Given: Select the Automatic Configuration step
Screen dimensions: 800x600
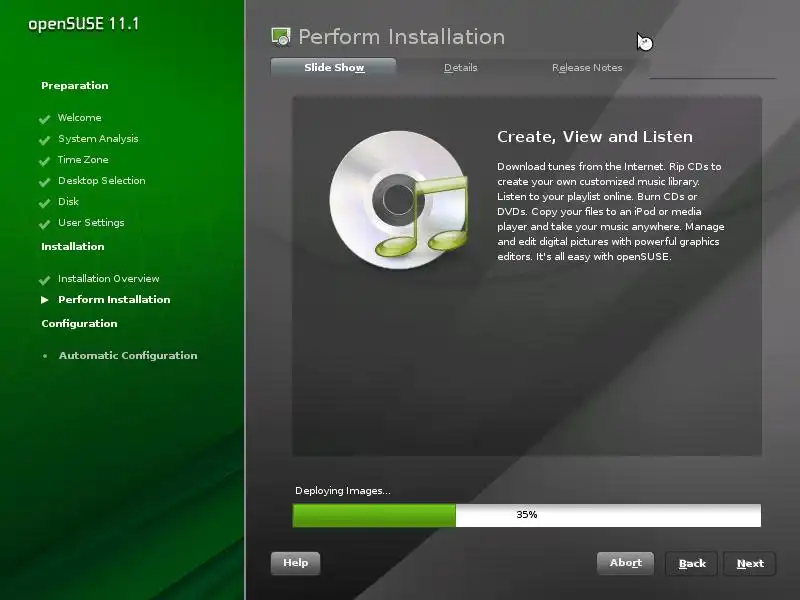Looking at the screenshot, I should coord(128,356).
